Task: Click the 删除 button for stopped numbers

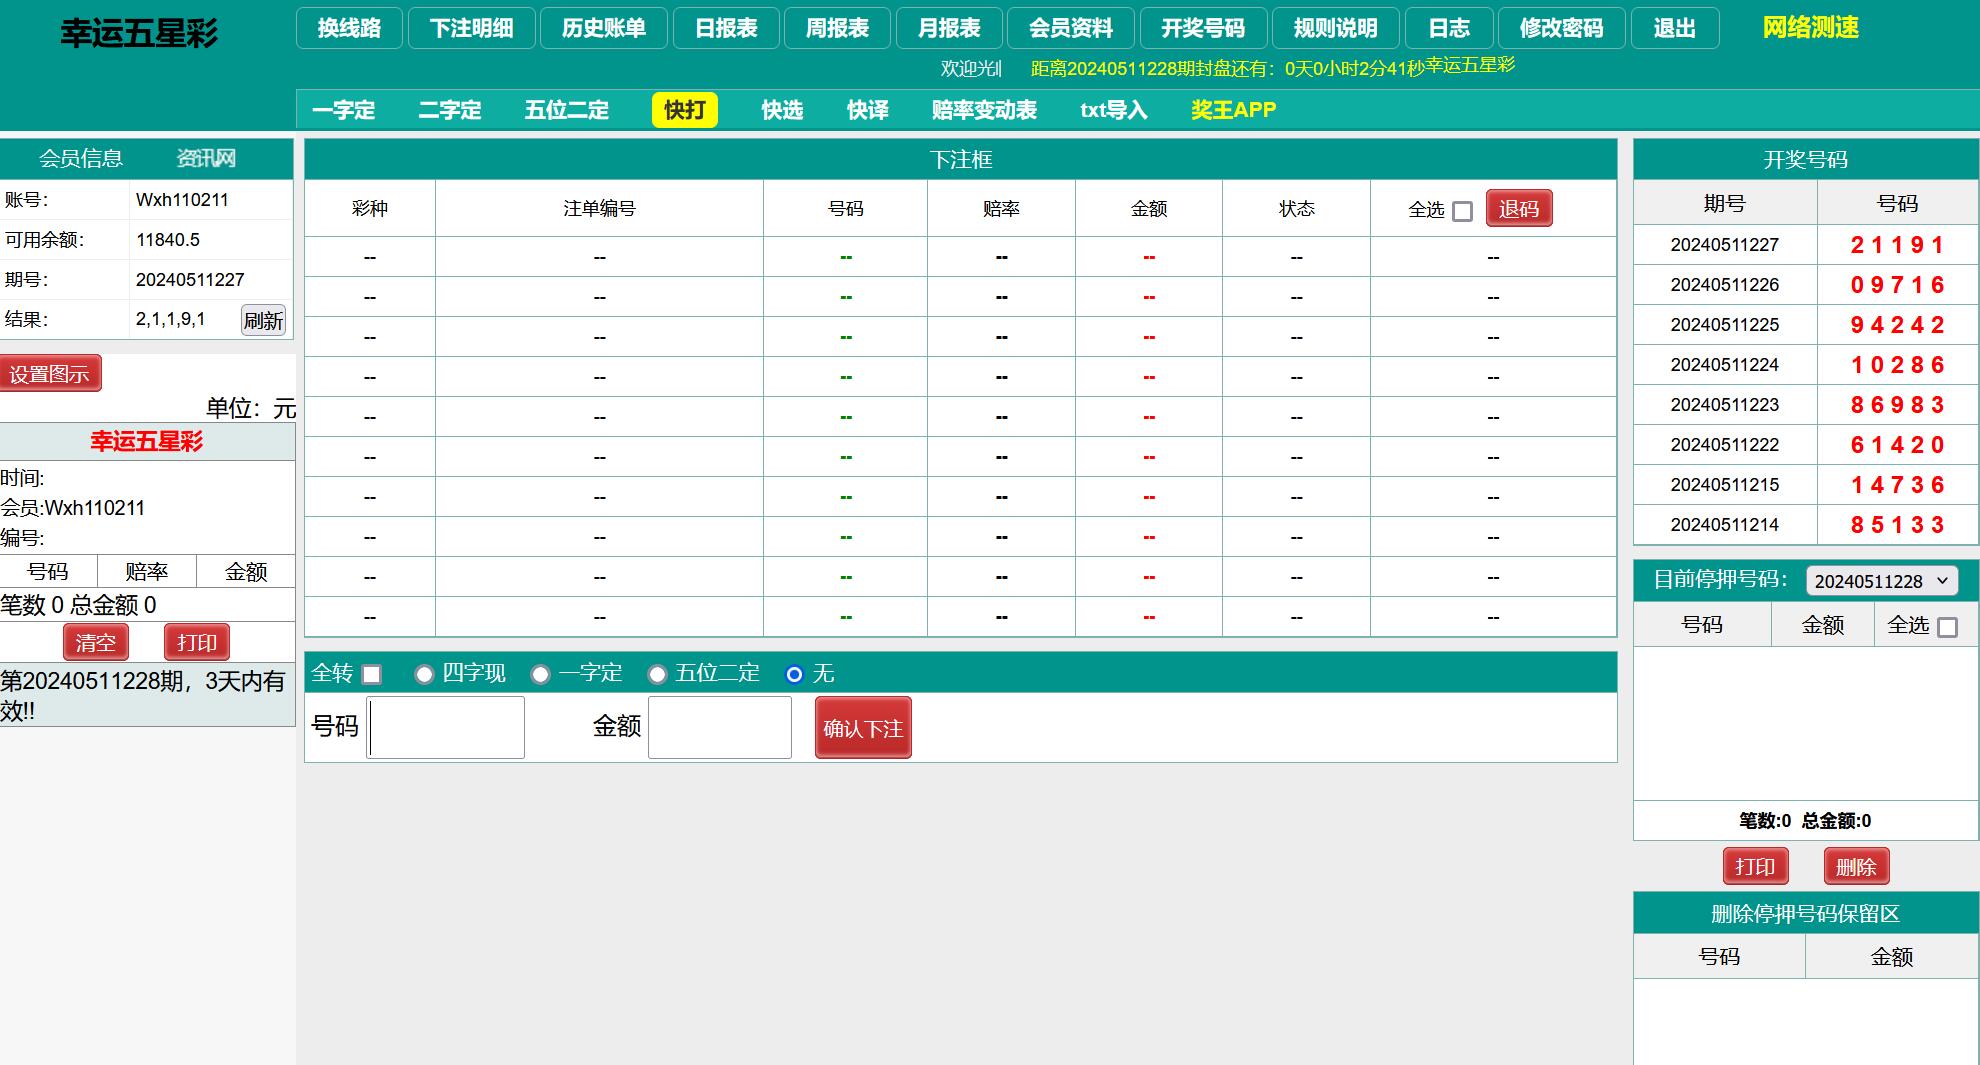Action: click(x=1856, y=866)
